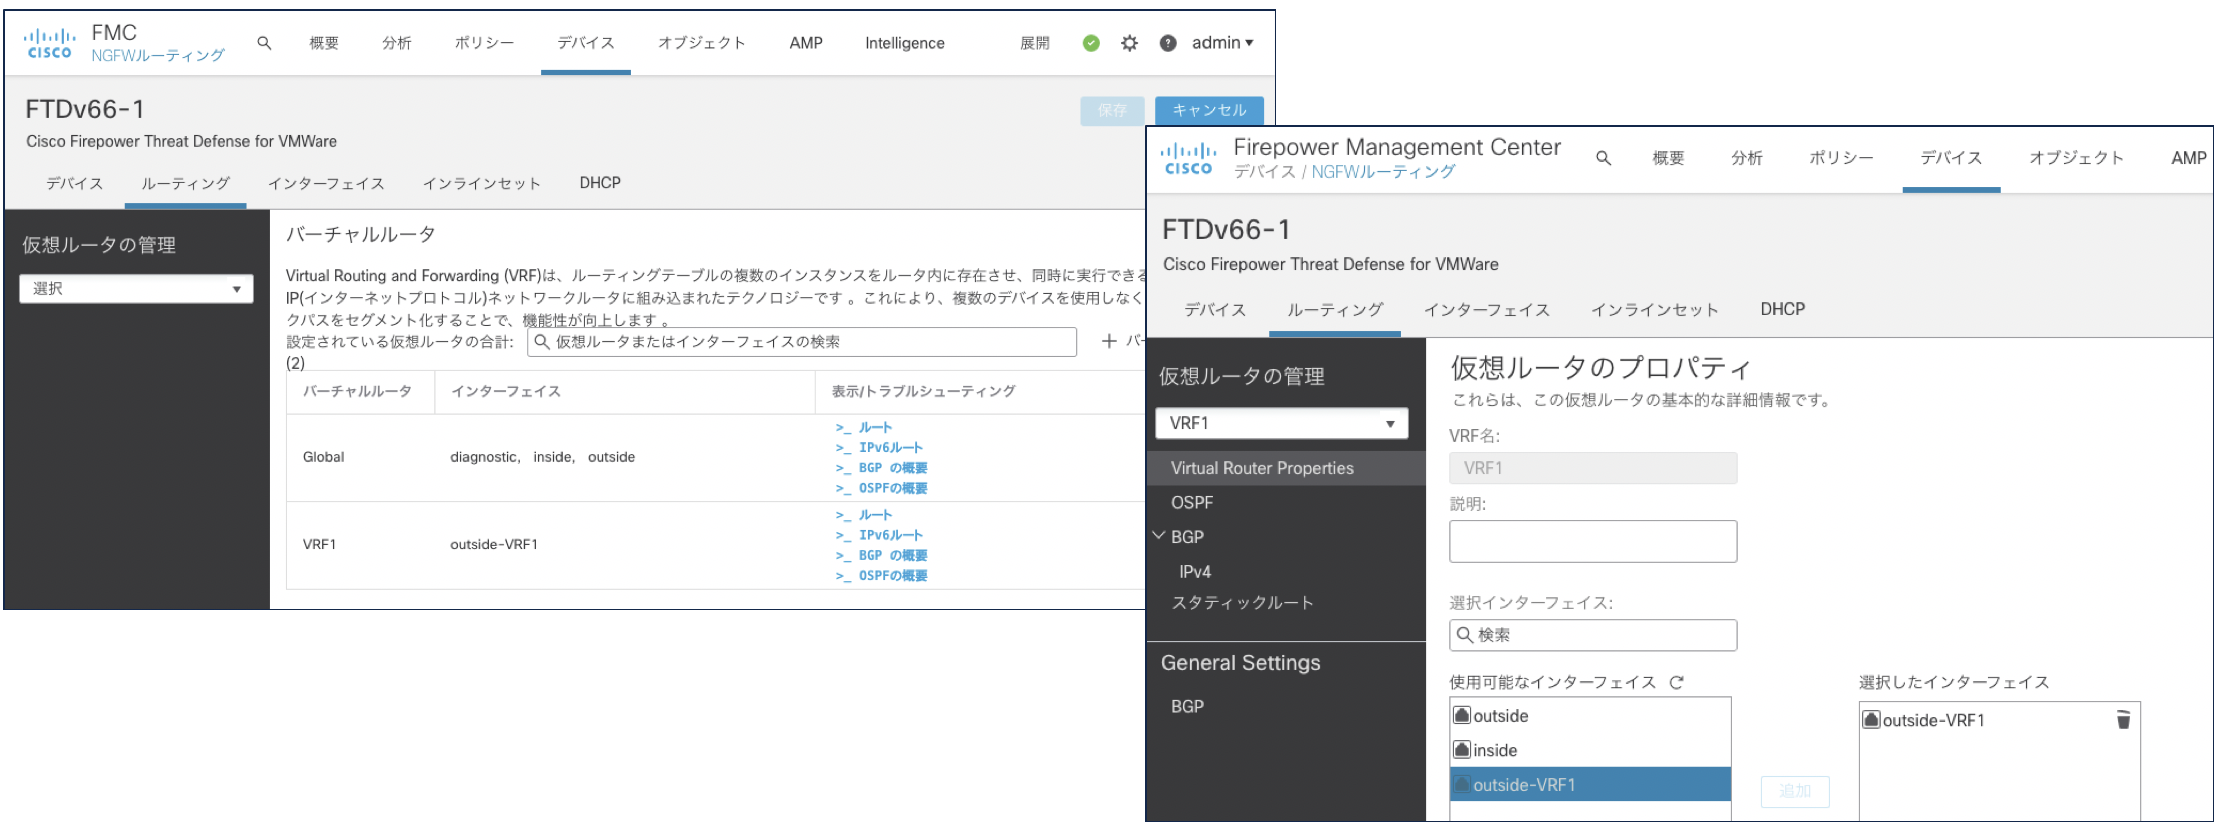Click the refresh icon beside 使用可能なインターフェイス

tap(1677, 682)
